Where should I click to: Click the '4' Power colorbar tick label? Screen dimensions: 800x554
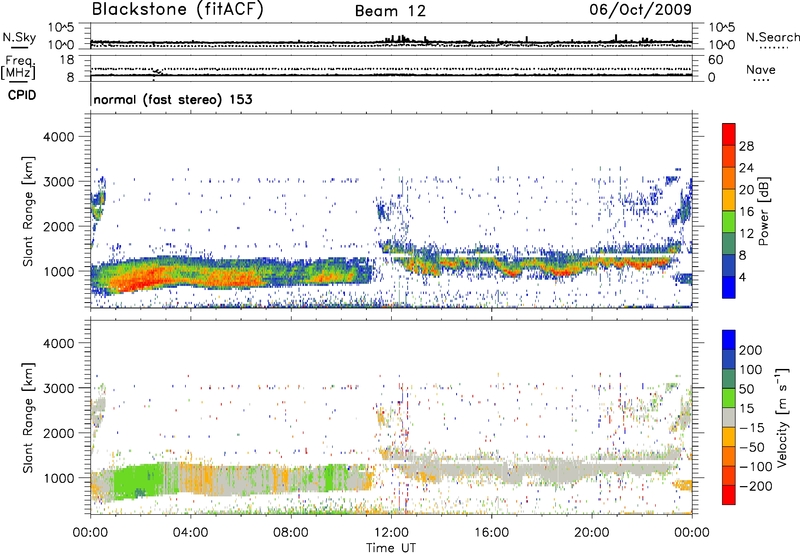(743, 277)
